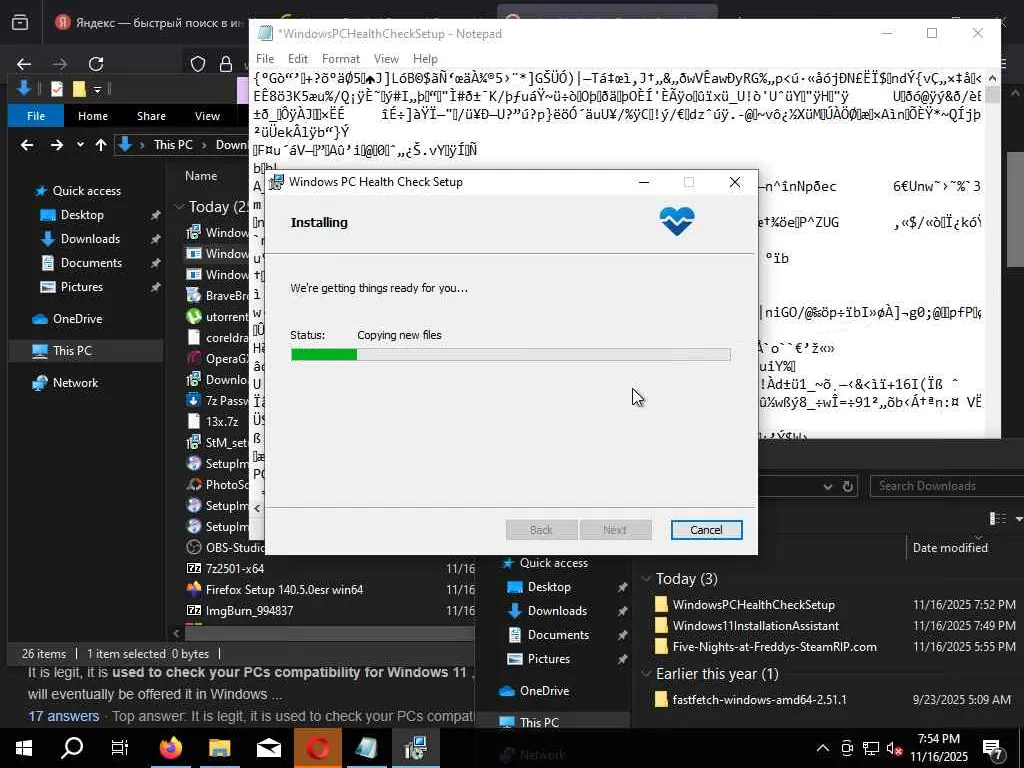Open taskbar Search
1024x768 pixels.
coord(72,748)
